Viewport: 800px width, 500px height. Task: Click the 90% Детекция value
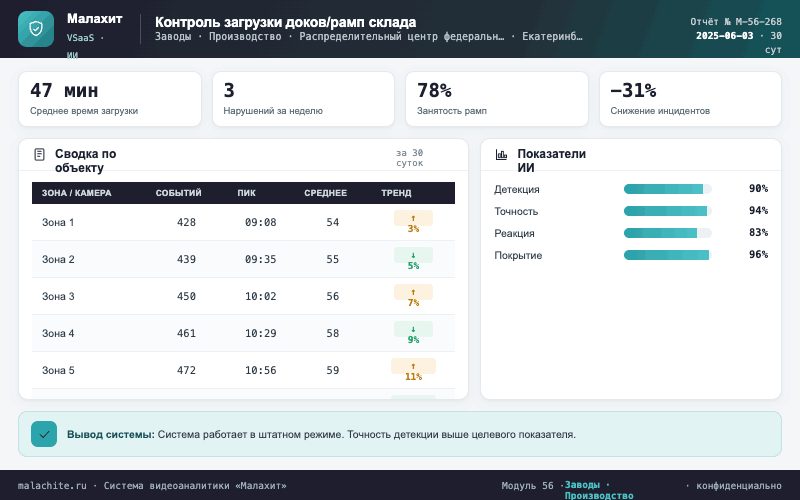coord(758,189)
